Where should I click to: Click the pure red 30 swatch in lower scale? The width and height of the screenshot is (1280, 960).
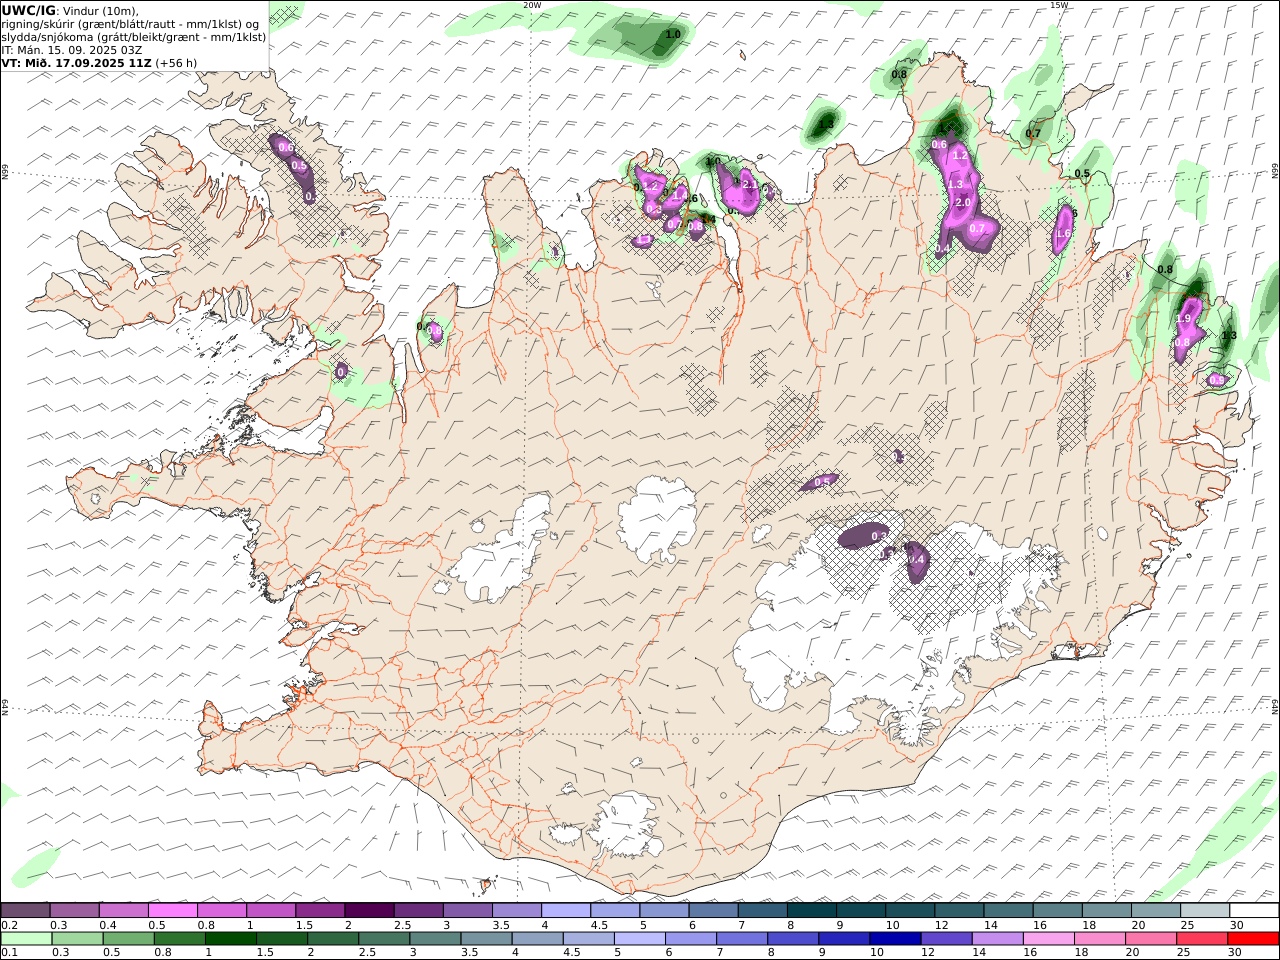1252,939
